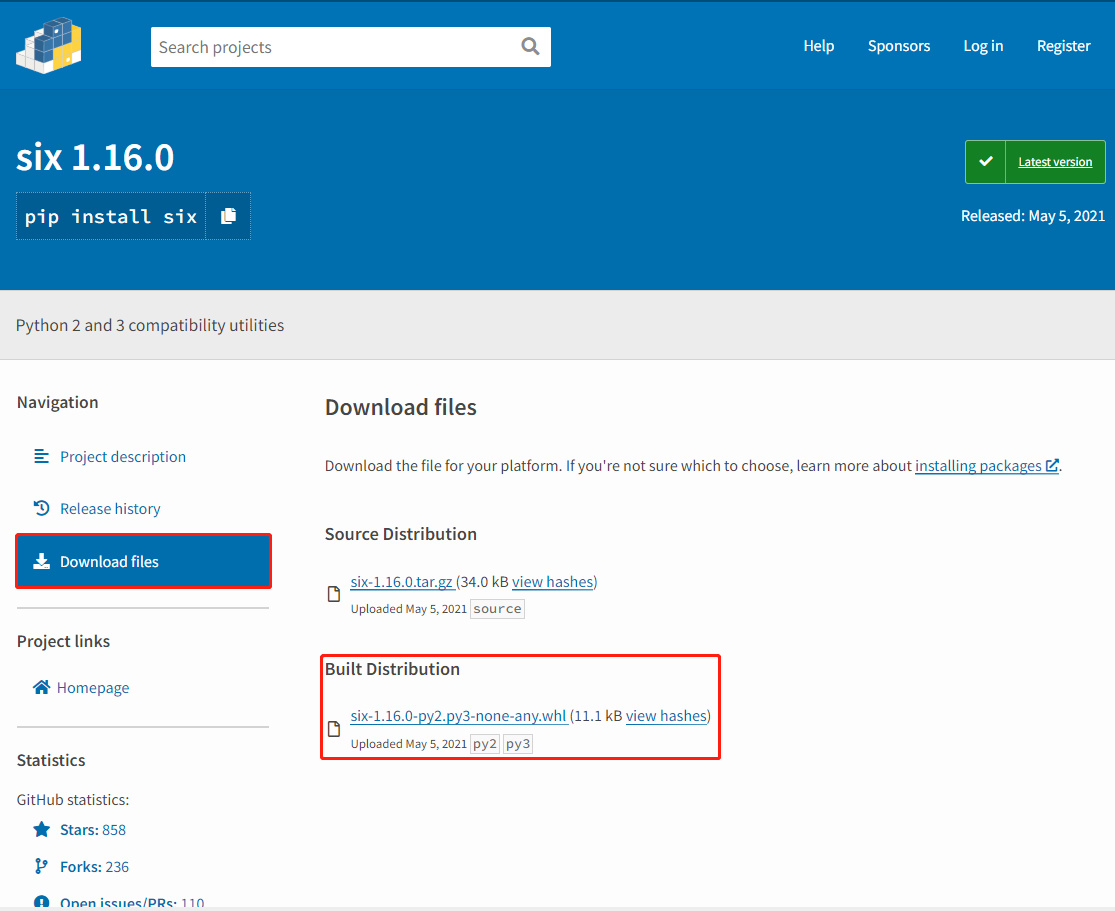Click the 'six 1.16.0' package title
The width and height of the screenshot is (1115, 911).
(x=95, y=157)
